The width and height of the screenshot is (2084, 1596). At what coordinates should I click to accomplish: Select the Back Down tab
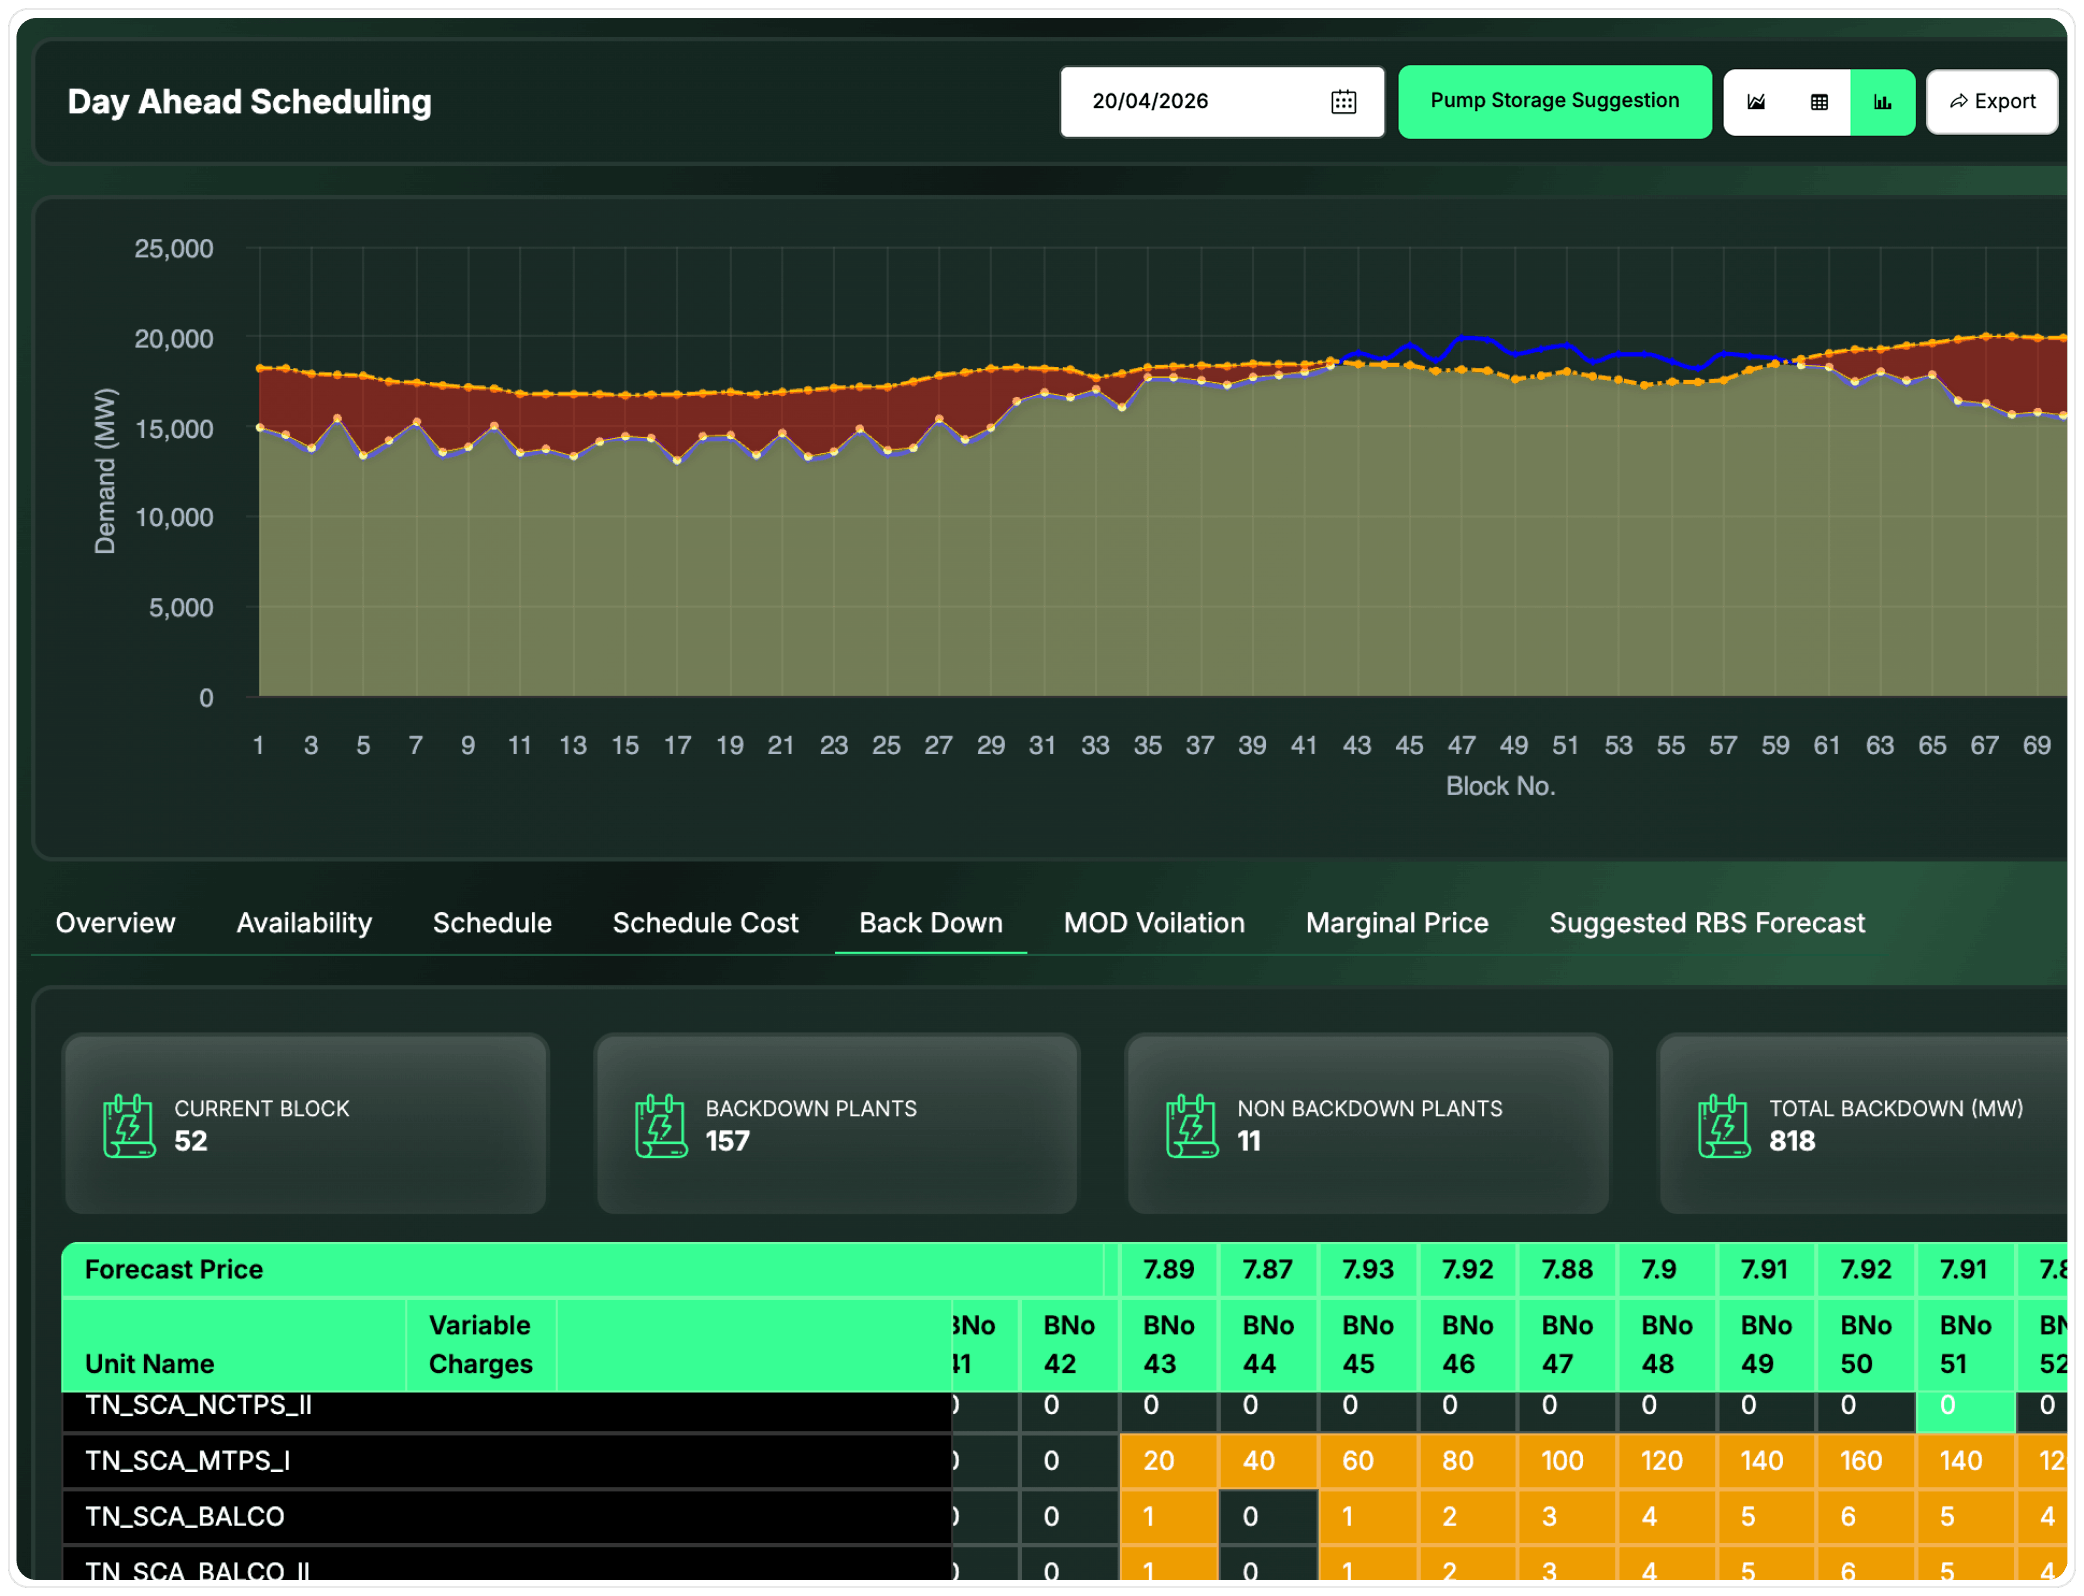coord(930,922)
